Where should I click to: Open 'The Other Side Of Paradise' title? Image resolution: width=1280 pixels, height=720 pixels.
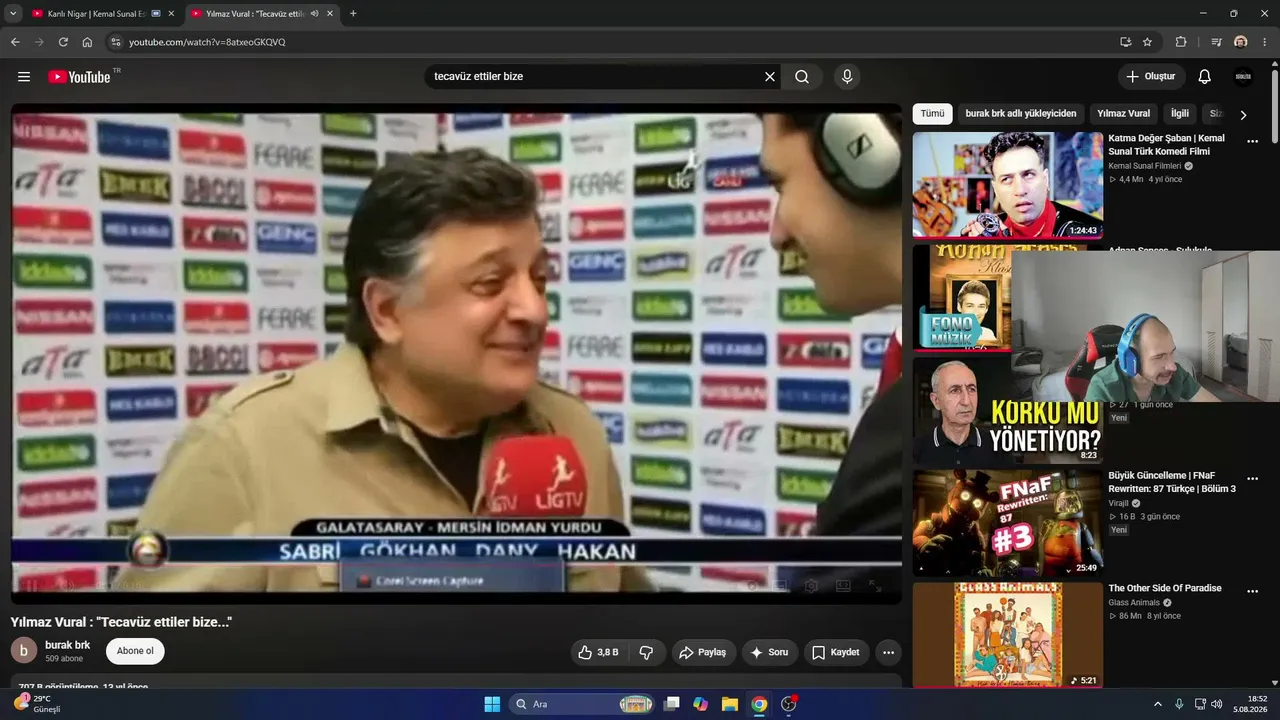coord(1165,588)
